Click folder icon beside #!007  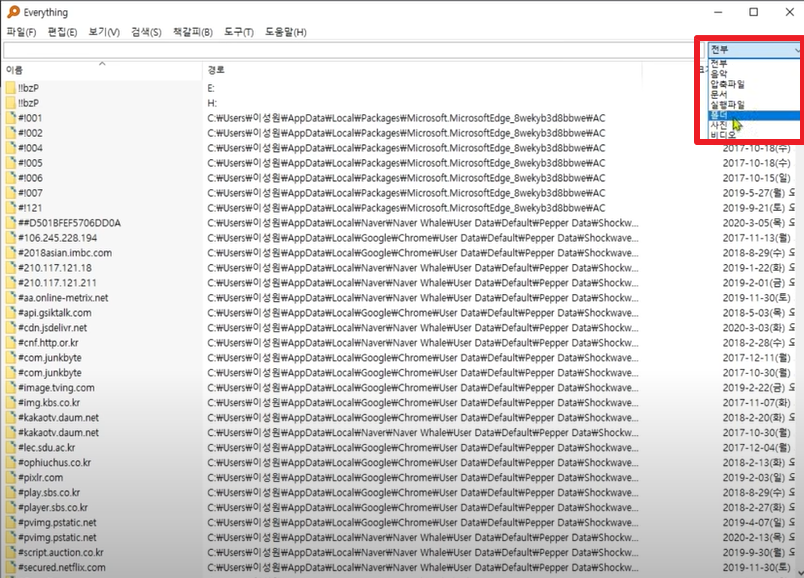tap(10, 193)
